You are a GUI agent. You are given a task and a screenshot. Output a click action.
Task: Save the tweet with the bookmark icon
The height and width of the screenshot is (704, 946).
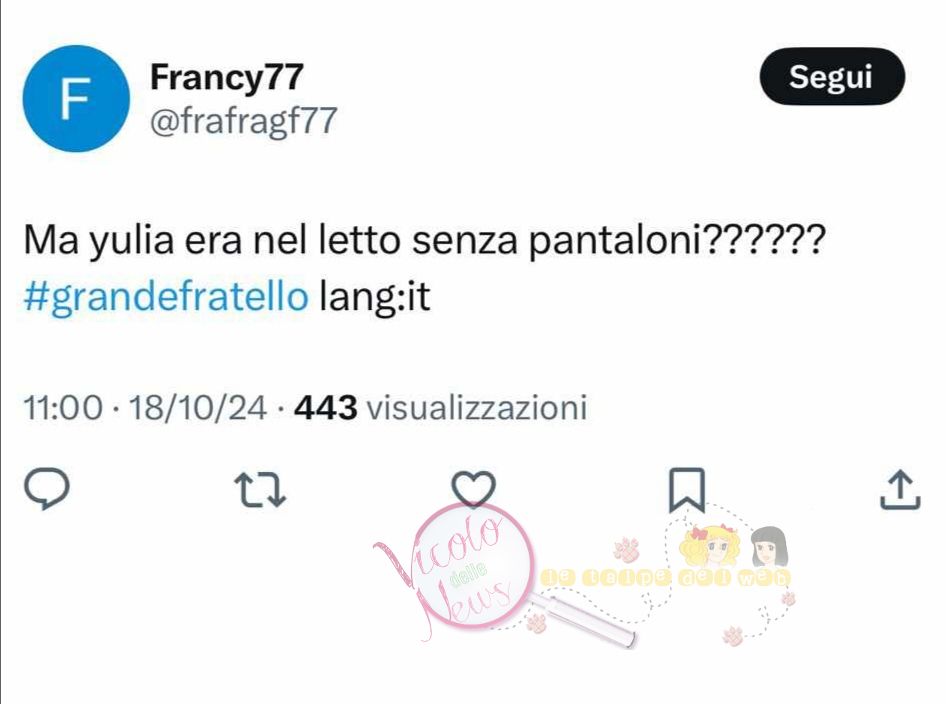[x=687, y=490]
